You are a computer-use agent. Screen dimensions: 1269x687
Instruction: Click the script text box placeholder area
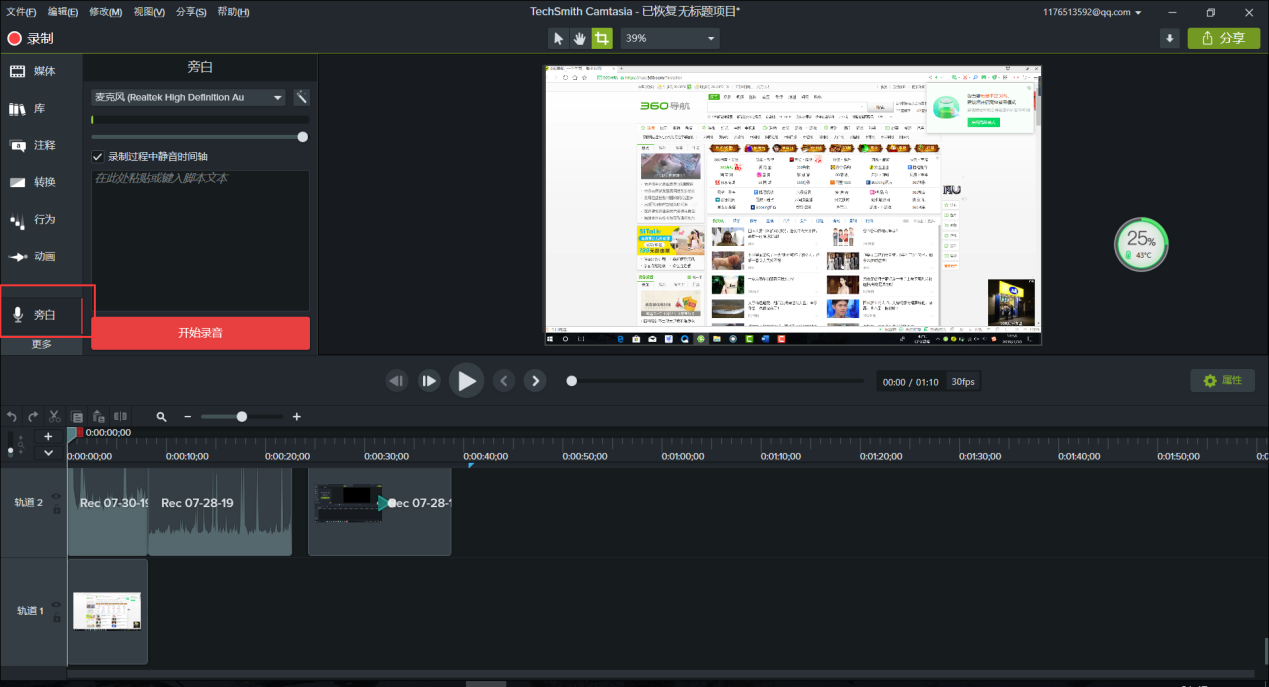click(200, 240)
